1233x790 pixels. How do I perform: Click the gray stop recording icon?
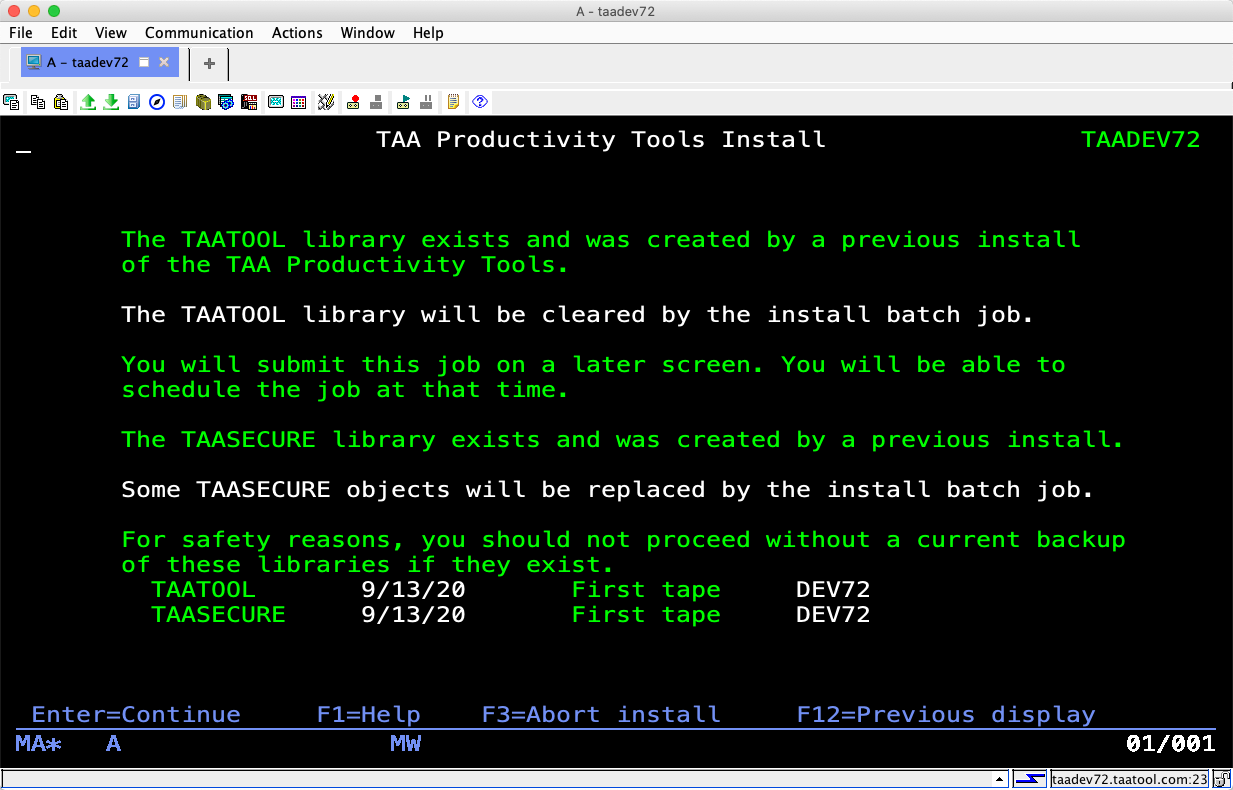pos(377,102)
